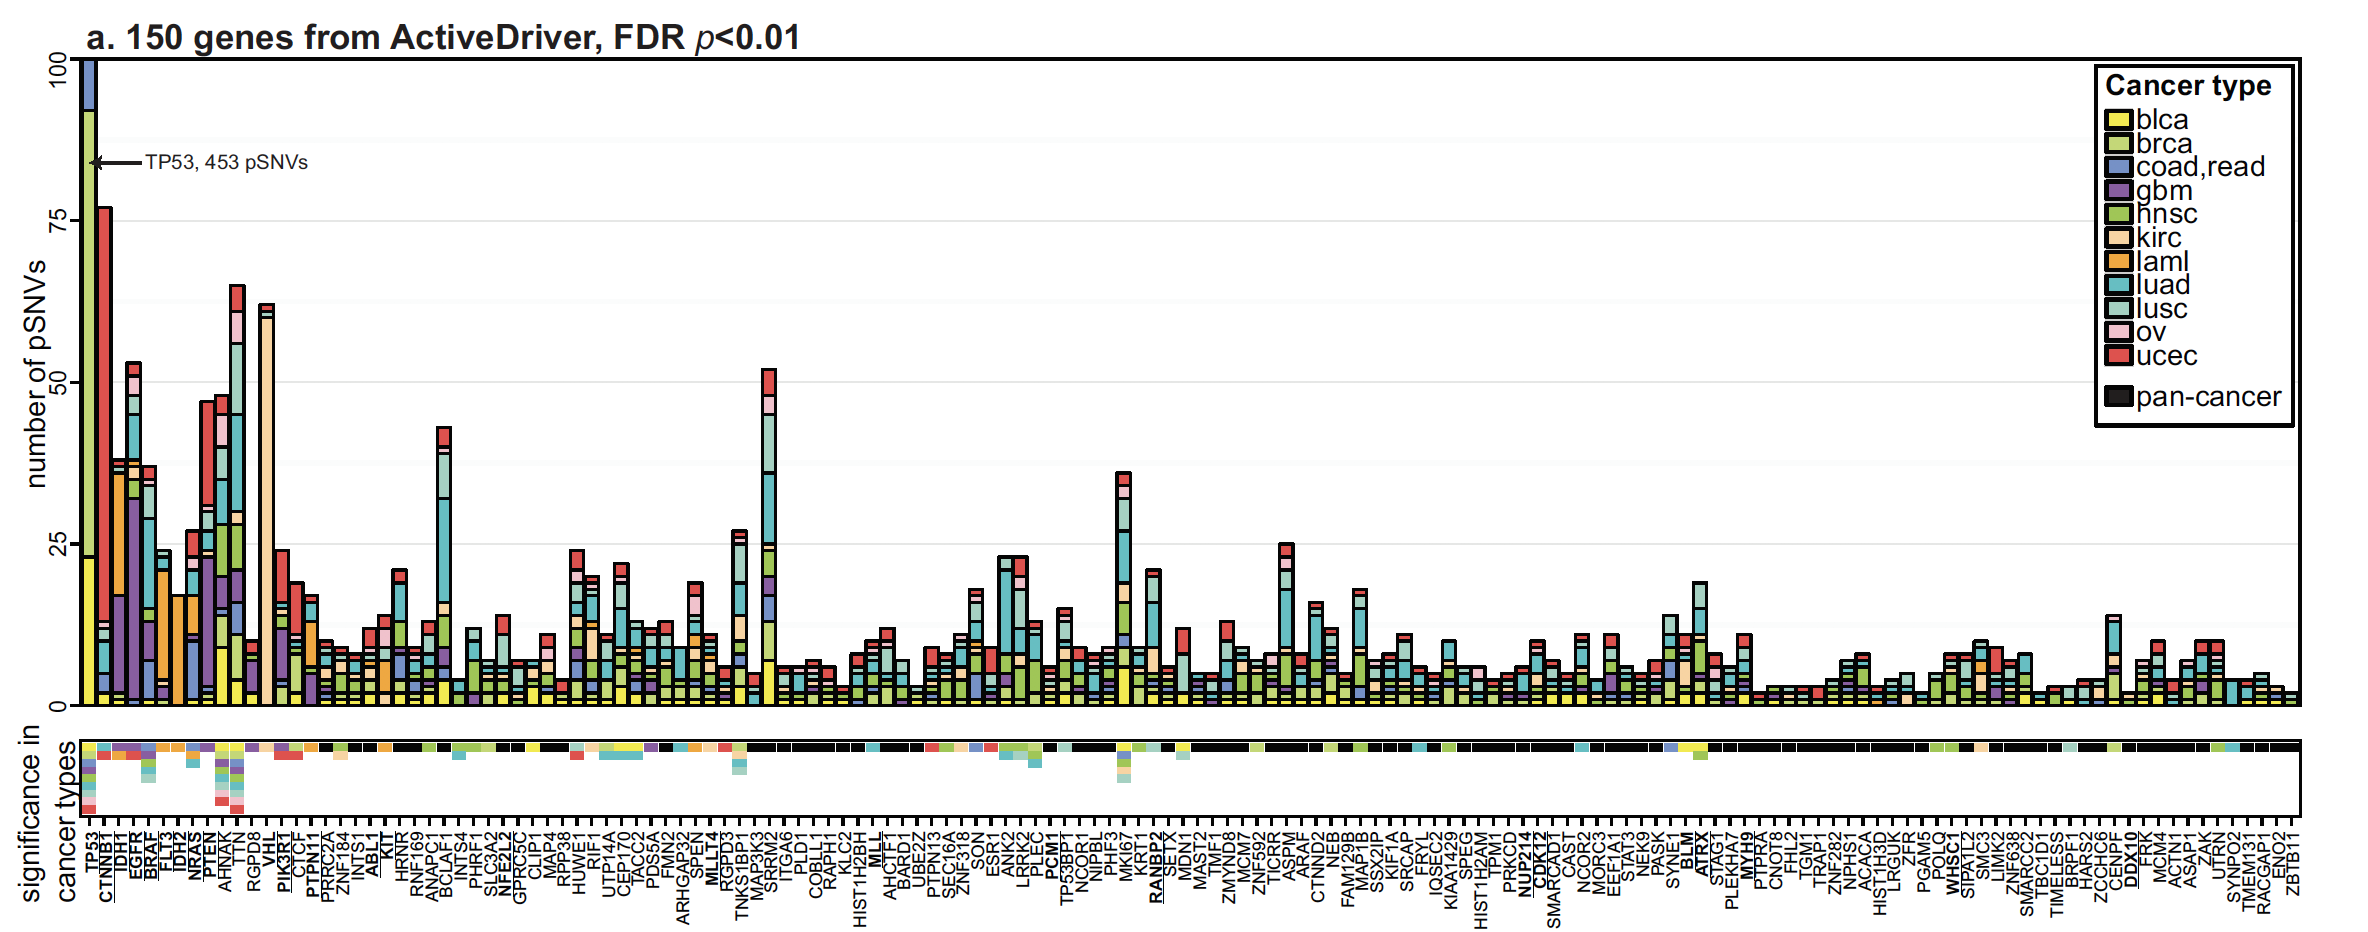Click the 'TP53, 453 pSNVs' annotation text
Image resolution: width=2368 pixels, height=932 pixels.
[227, 162]
